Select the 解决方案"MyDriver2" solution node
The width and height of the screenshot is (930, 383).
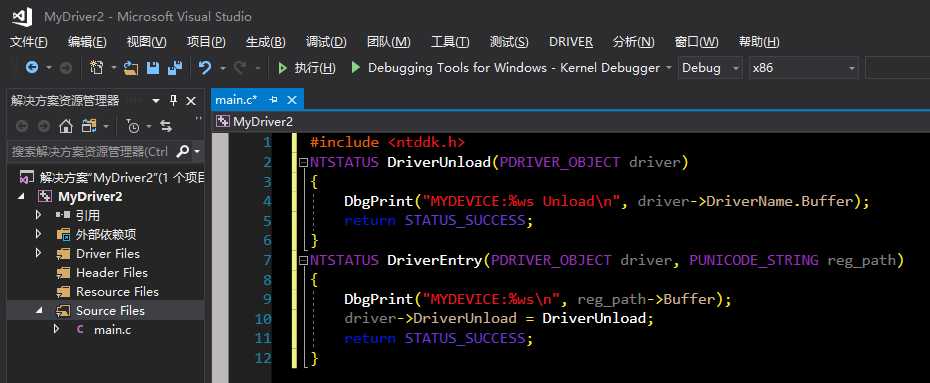(112, 177)
